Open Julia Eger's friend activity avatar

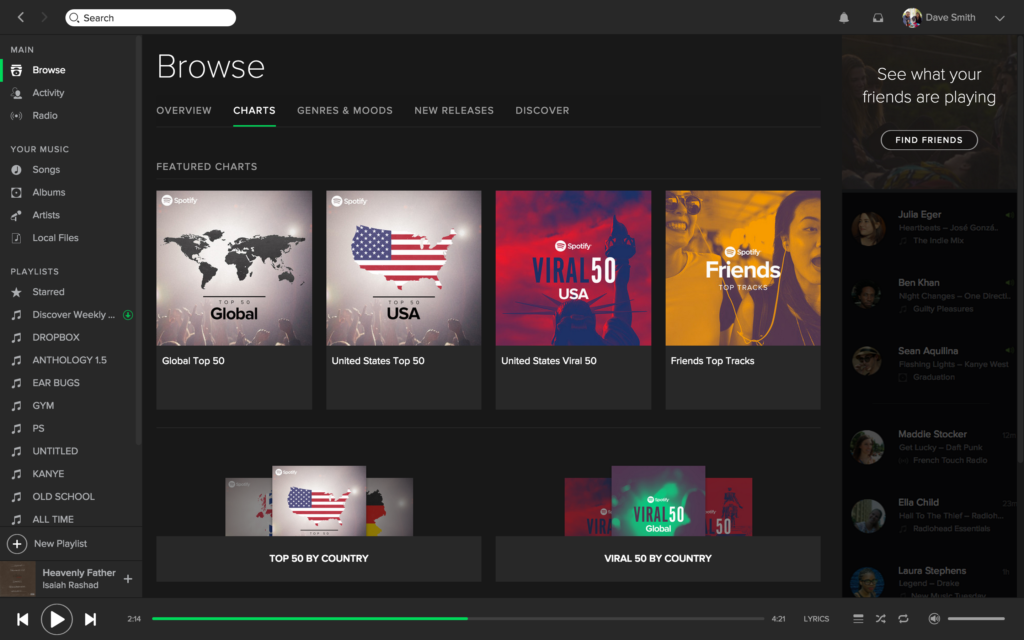tap(869, 228)
